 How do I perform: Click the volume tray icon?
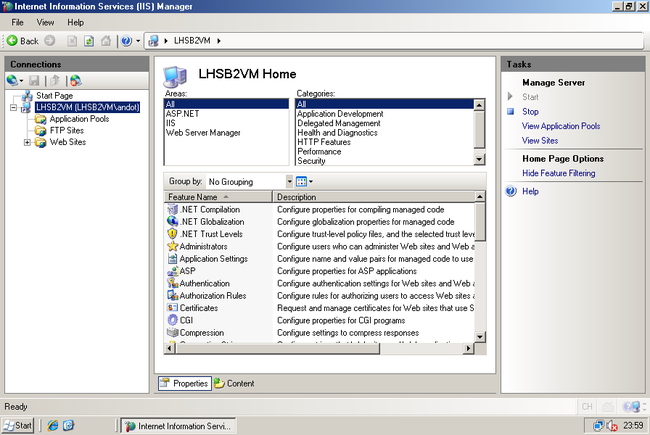point(612,426)
